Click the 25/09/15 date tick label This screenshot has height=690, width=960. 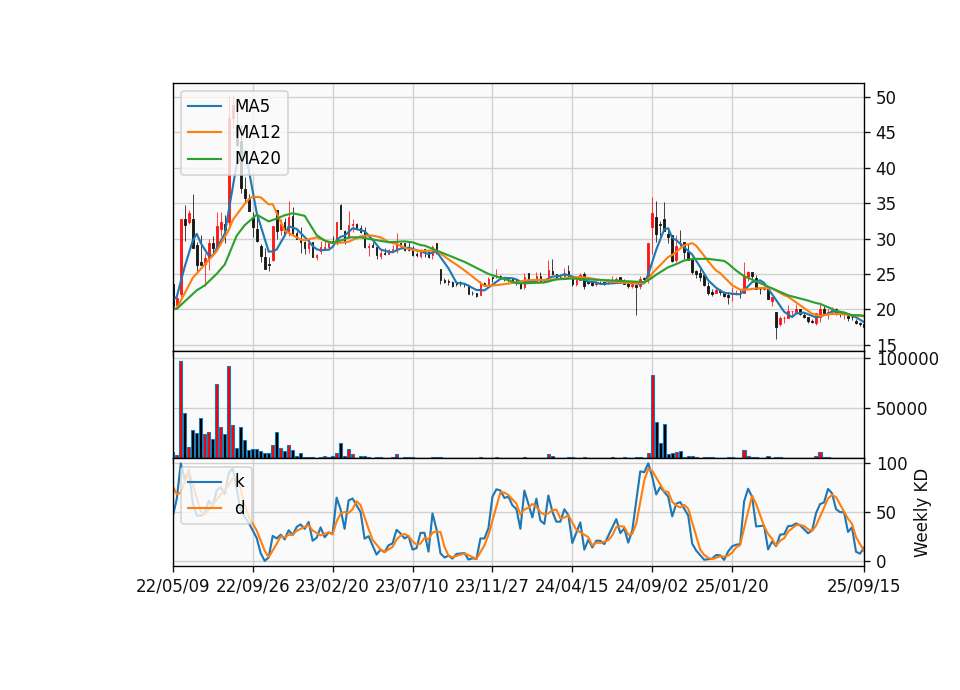(x=864, y=586)
